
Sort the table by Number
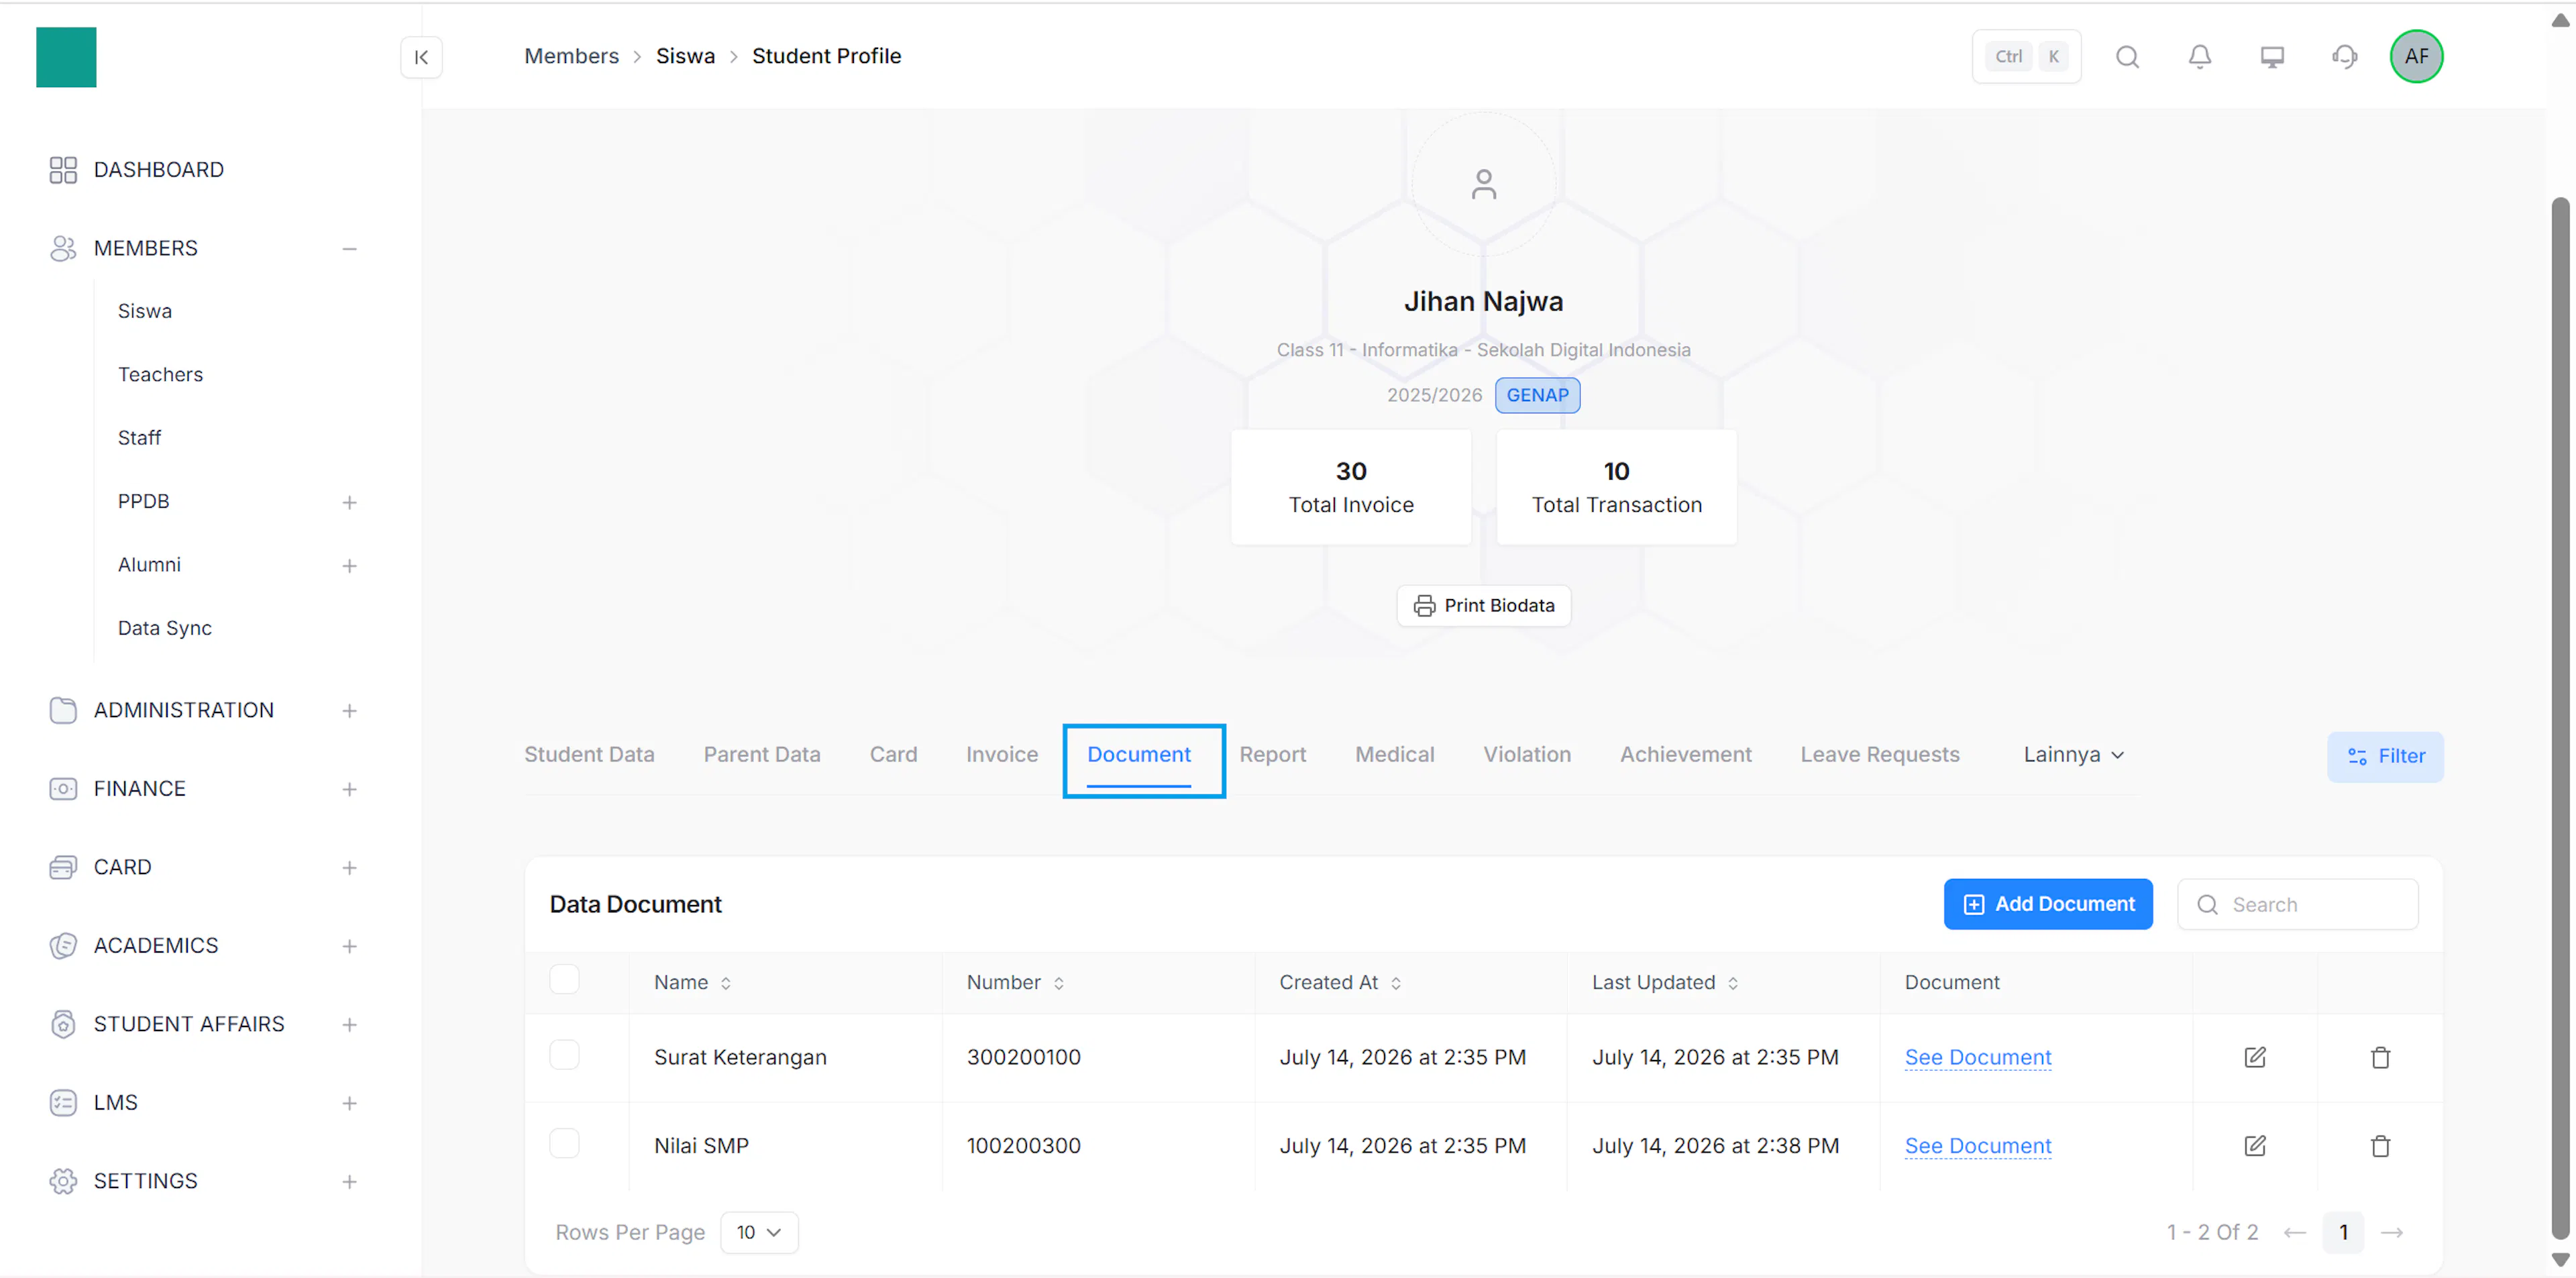coord(1058,983)
